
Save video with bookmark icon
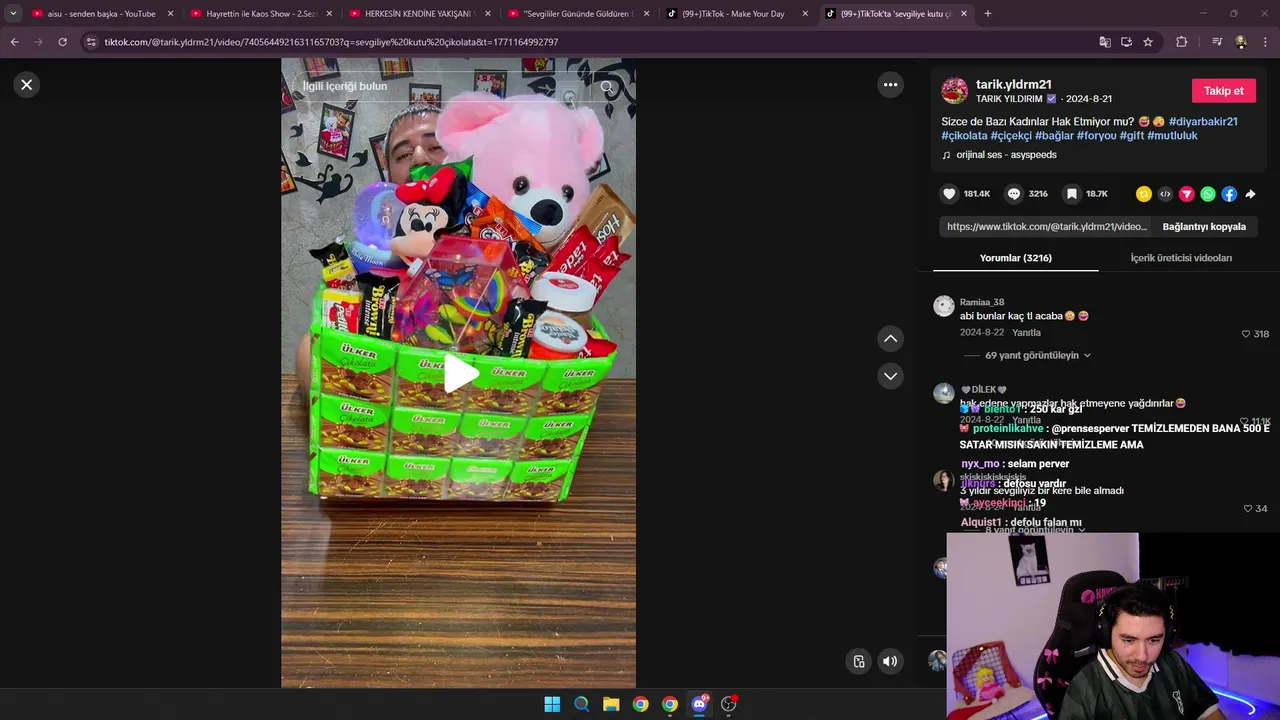pos(1071,194)
